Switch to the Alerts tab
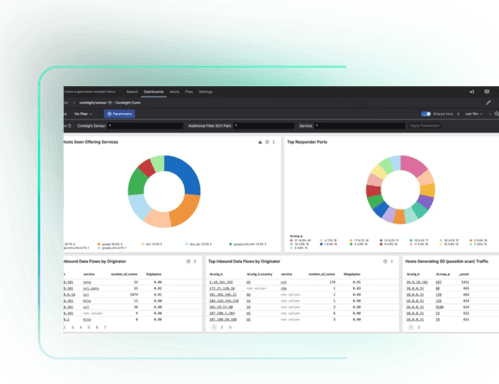The width and height of the screenshot is (499, 384). pos(174,92)
